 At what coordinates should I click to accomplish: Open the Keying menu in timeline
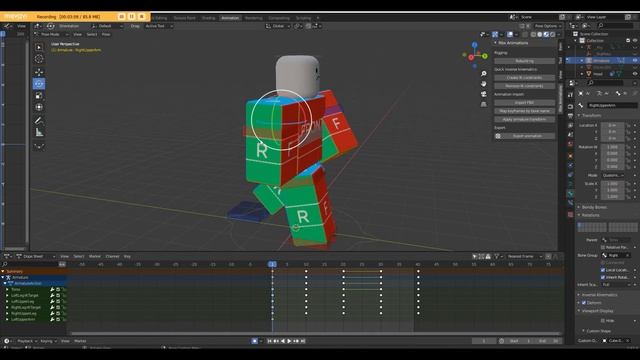pos(48,341)
